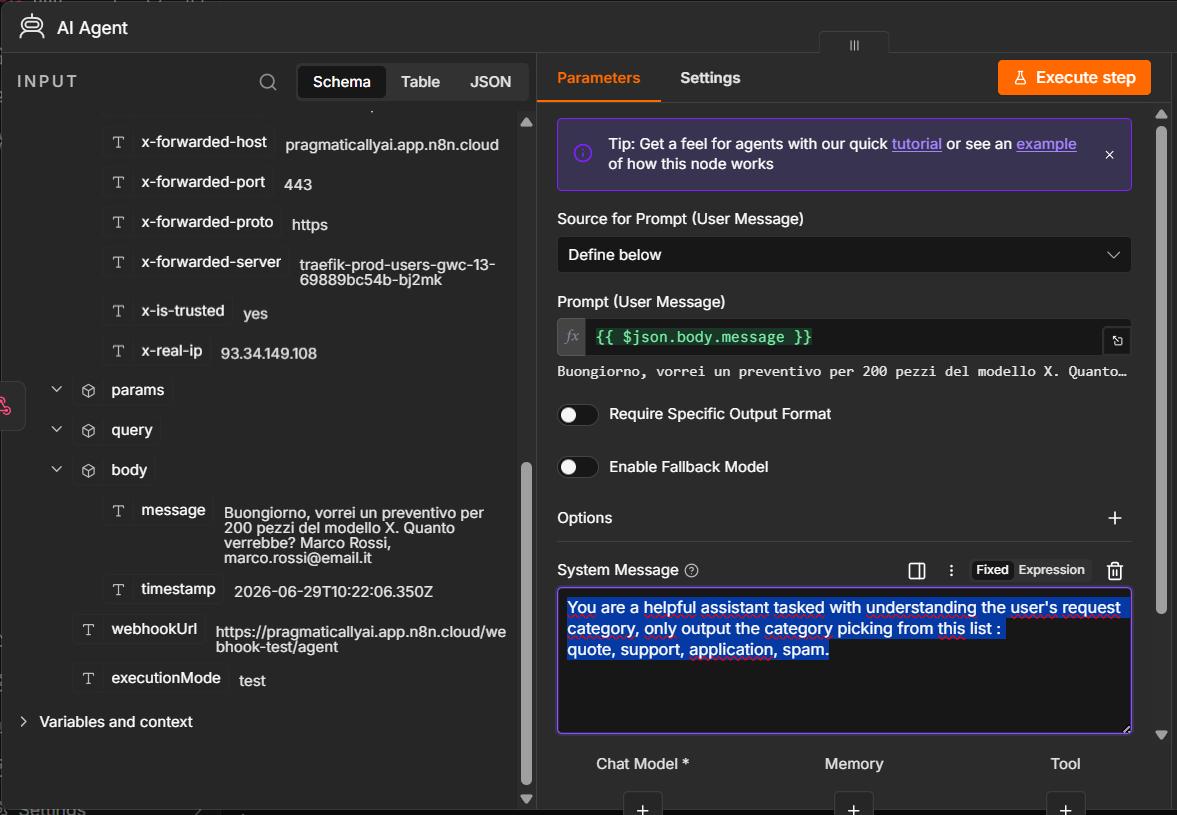Click the value 93.34.149.108
The height and width of the screenshot is (815, 1177).
pos(269,353)
